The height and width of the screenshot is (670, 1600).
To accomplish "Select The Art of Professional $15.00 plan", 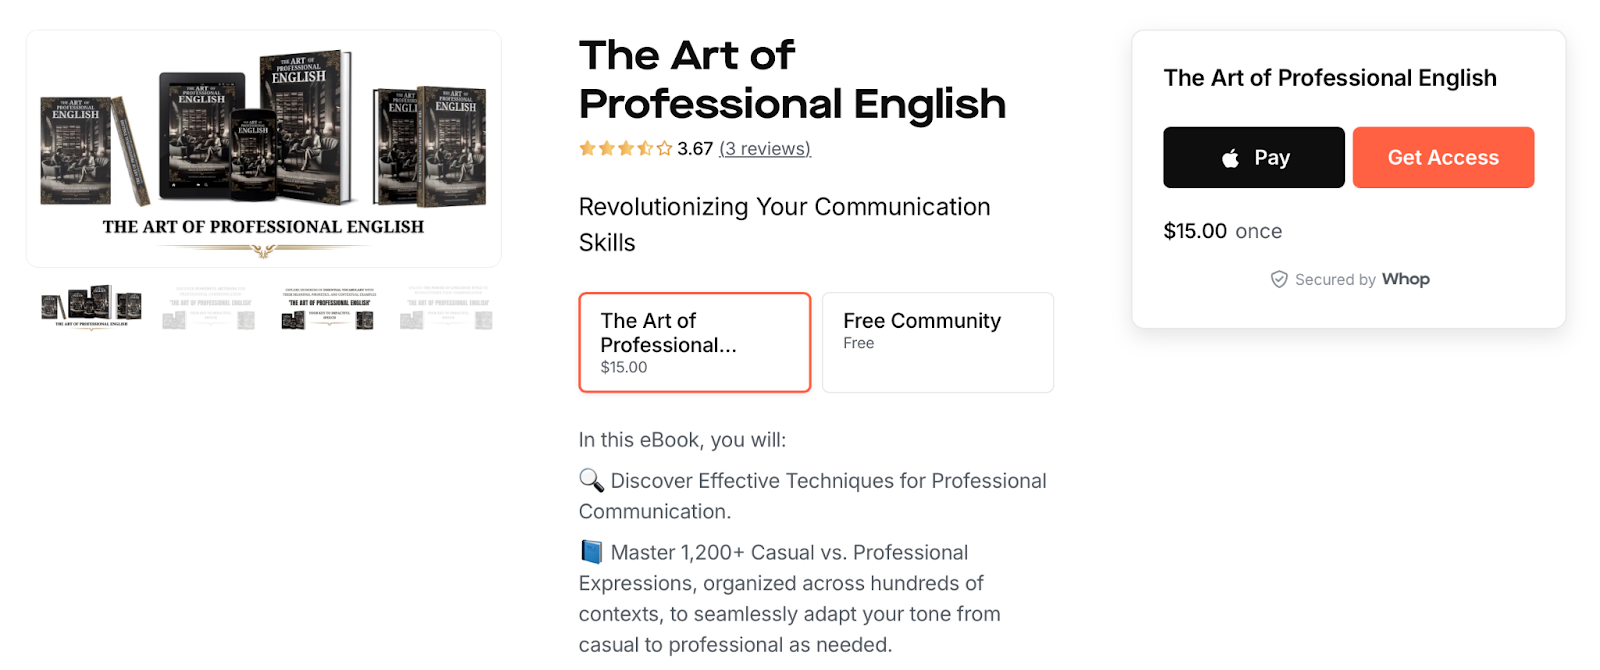I will coord(694,342).
